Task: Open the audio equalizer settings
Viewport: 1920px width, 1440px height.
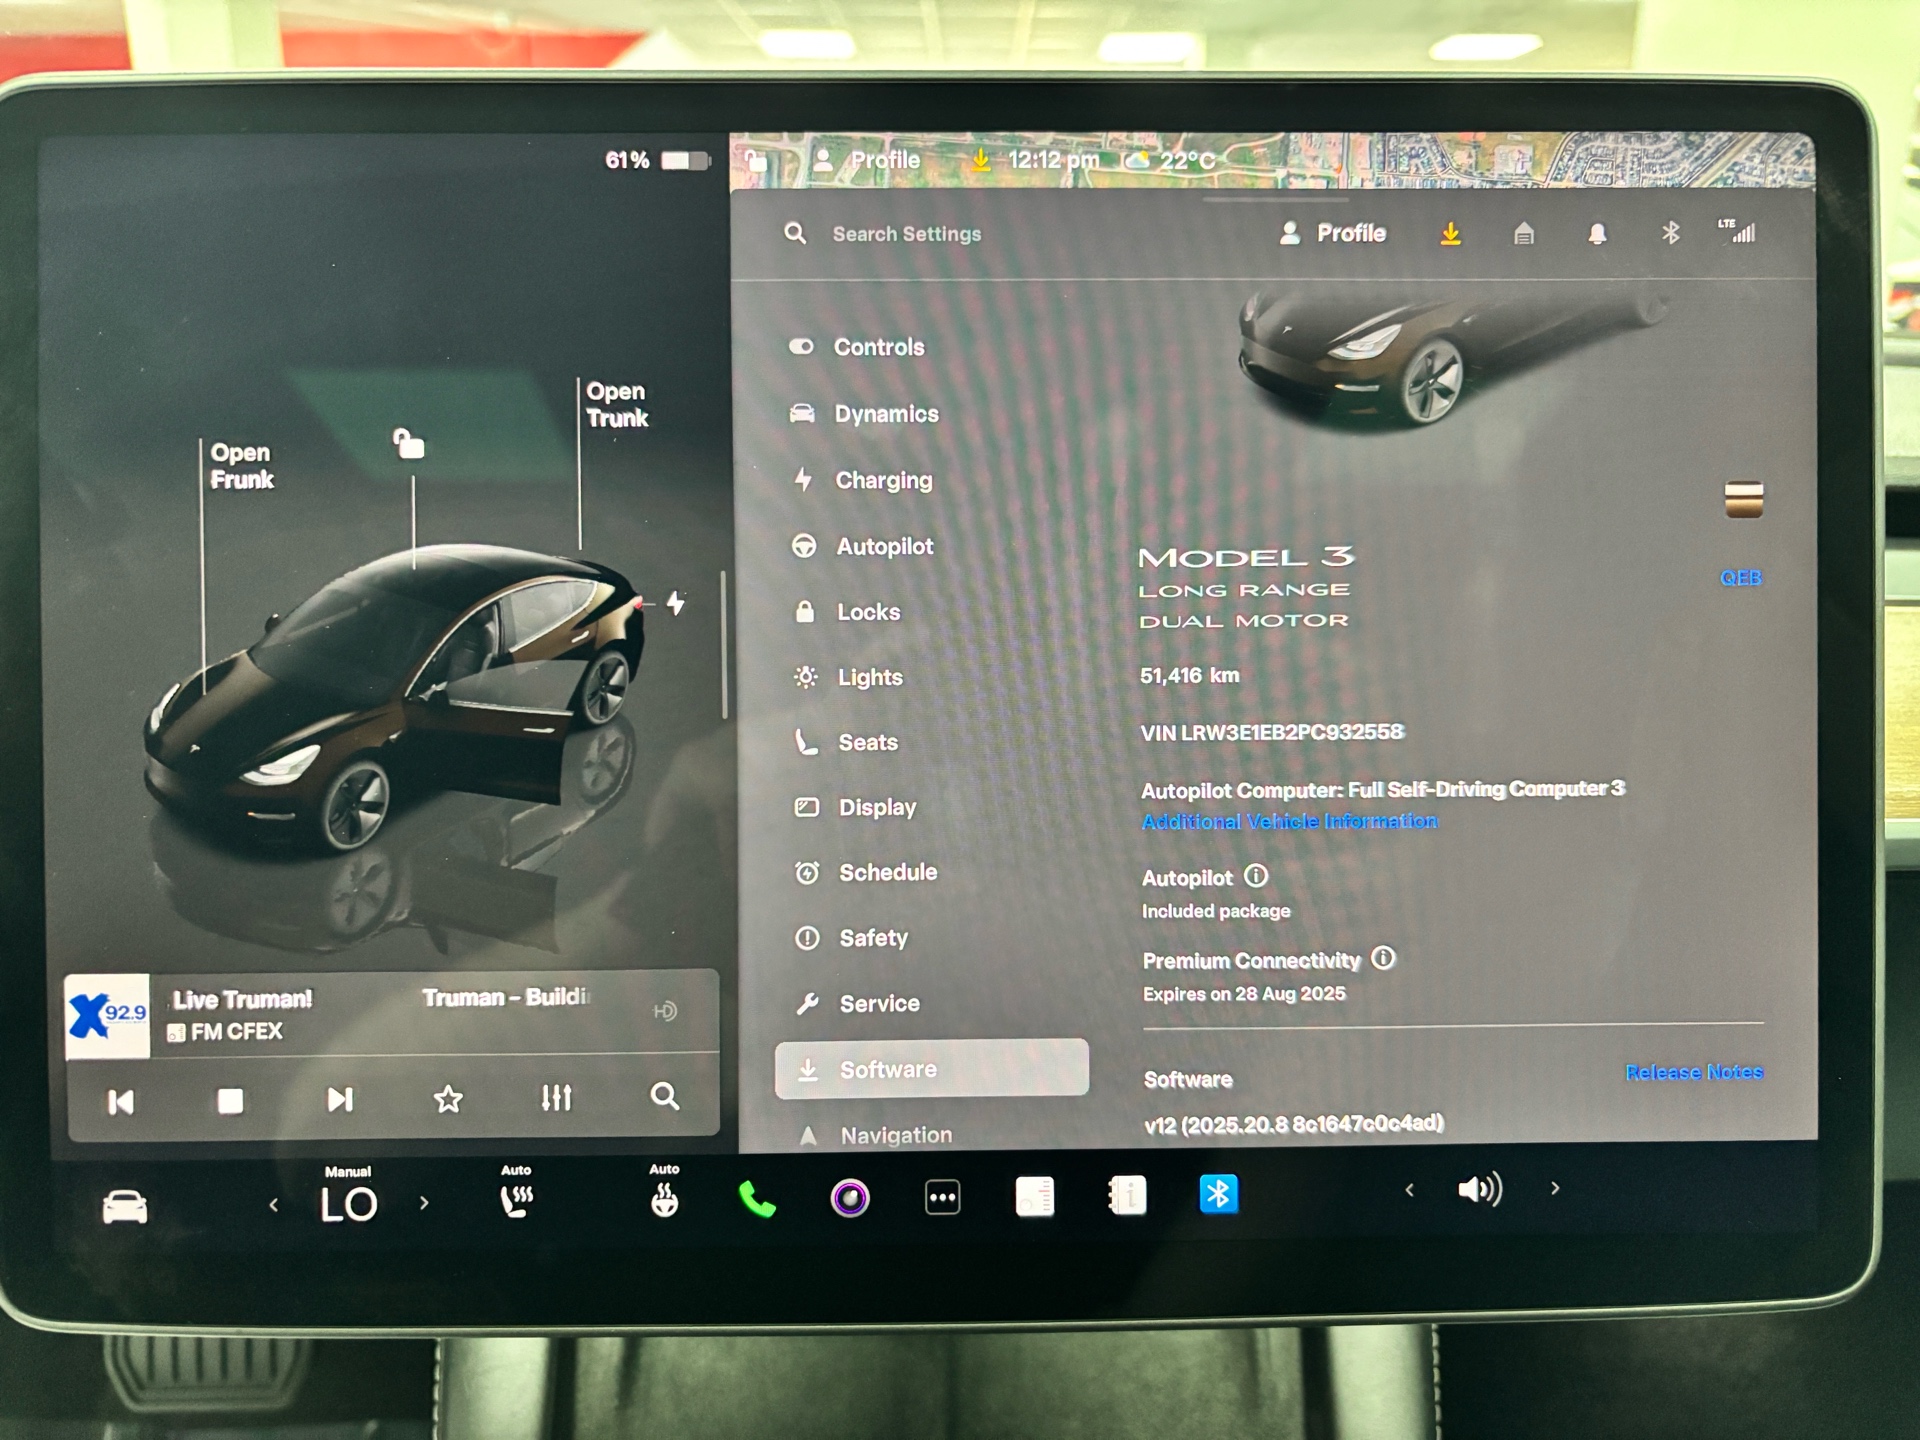Action: click(556, 1098)
